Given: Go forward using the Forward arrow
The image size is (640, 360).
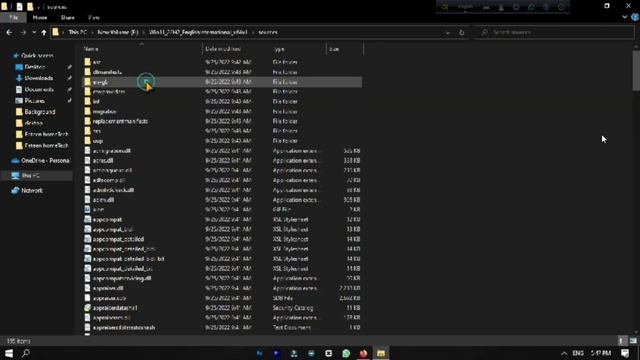Looking at the screenshot, I should 23,32.
